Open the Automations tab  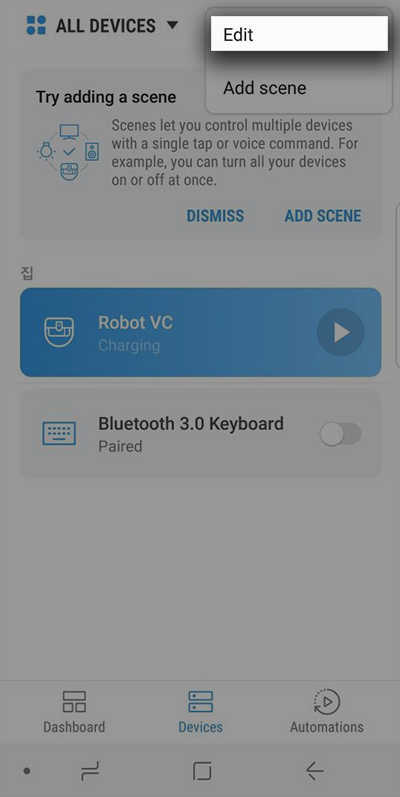point(327,712)
